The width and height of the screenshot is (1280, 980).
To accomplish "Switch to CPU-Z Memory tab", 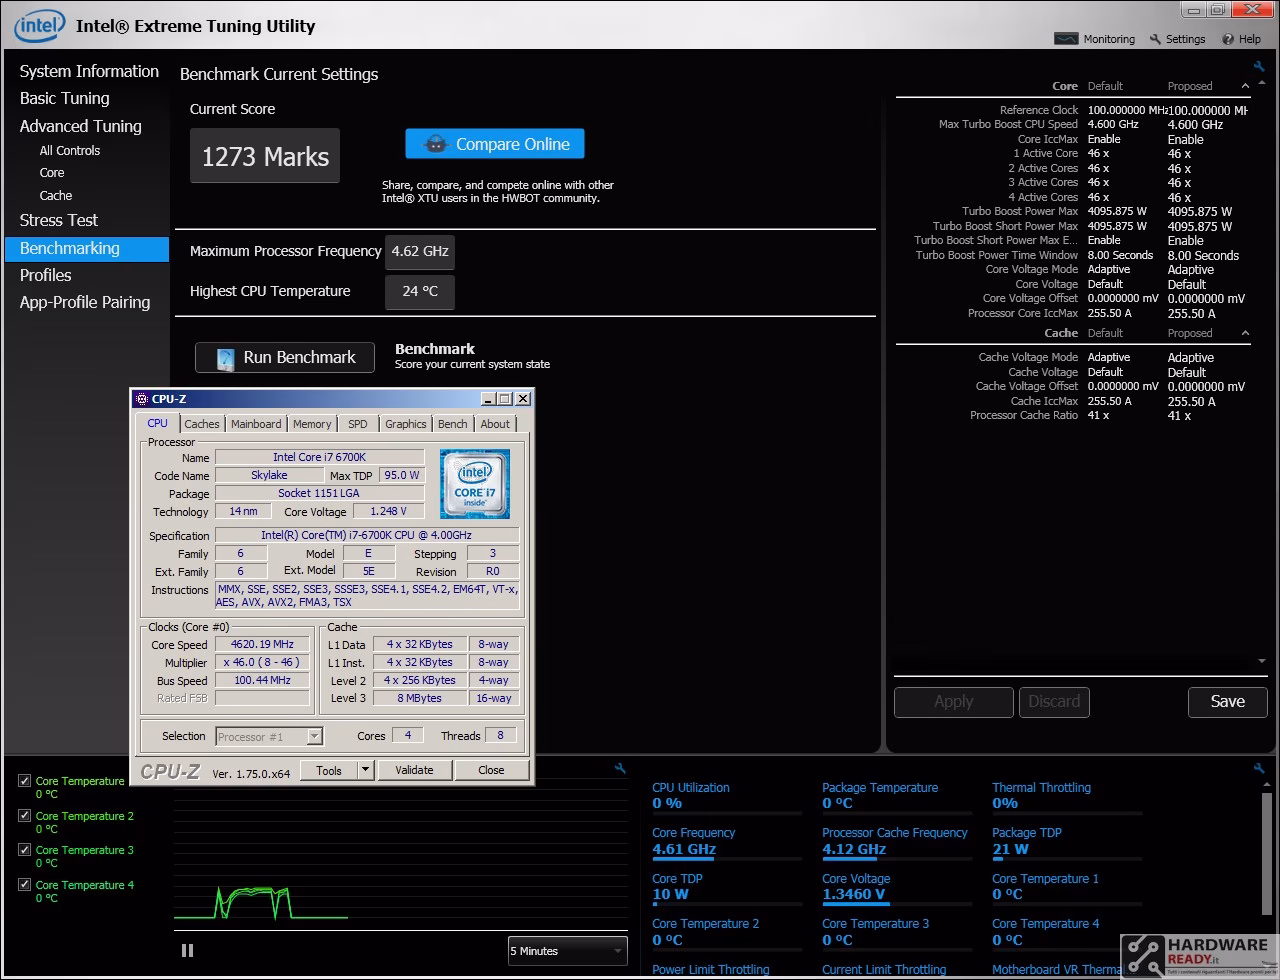I will tap(312, 424).
